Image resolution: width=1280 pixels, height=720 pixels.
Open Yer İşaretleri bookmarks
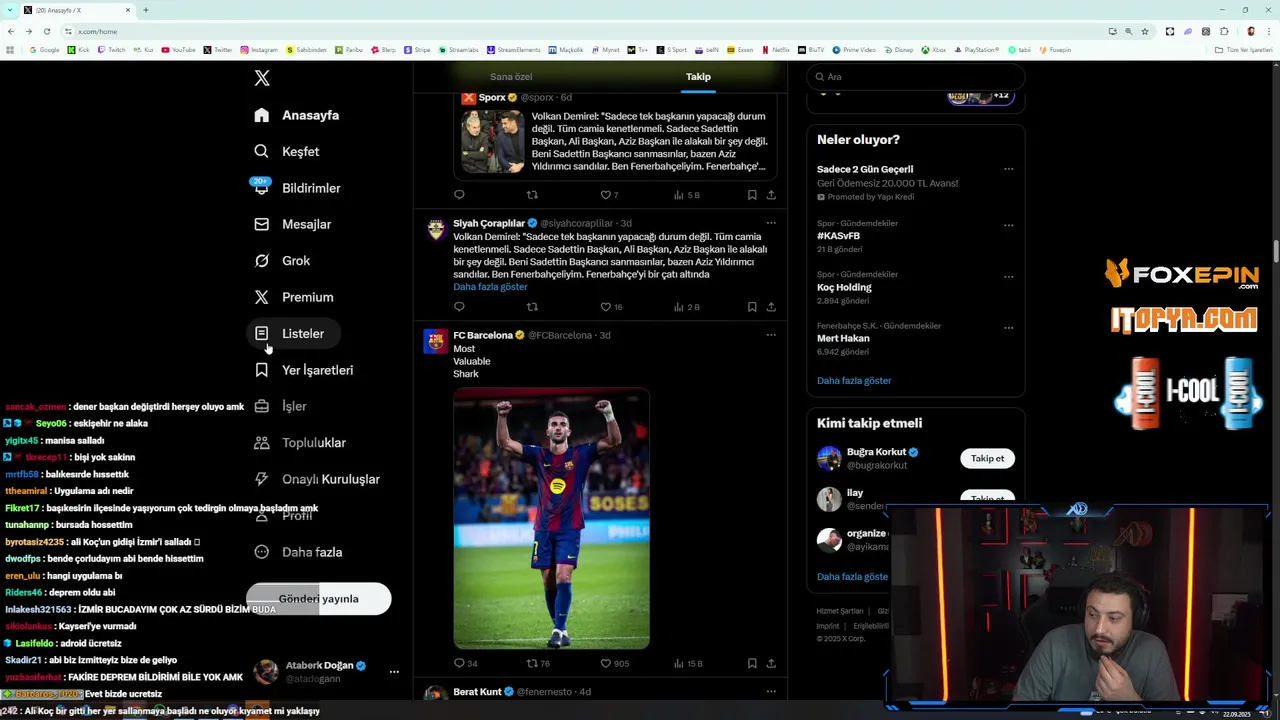[x=304, y=370]
